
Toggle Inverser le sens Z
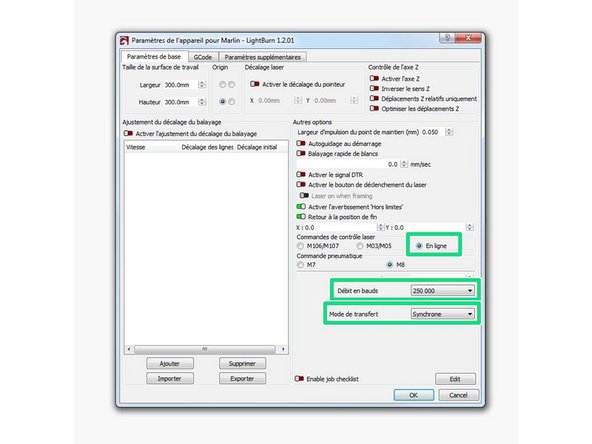(374, 89)
